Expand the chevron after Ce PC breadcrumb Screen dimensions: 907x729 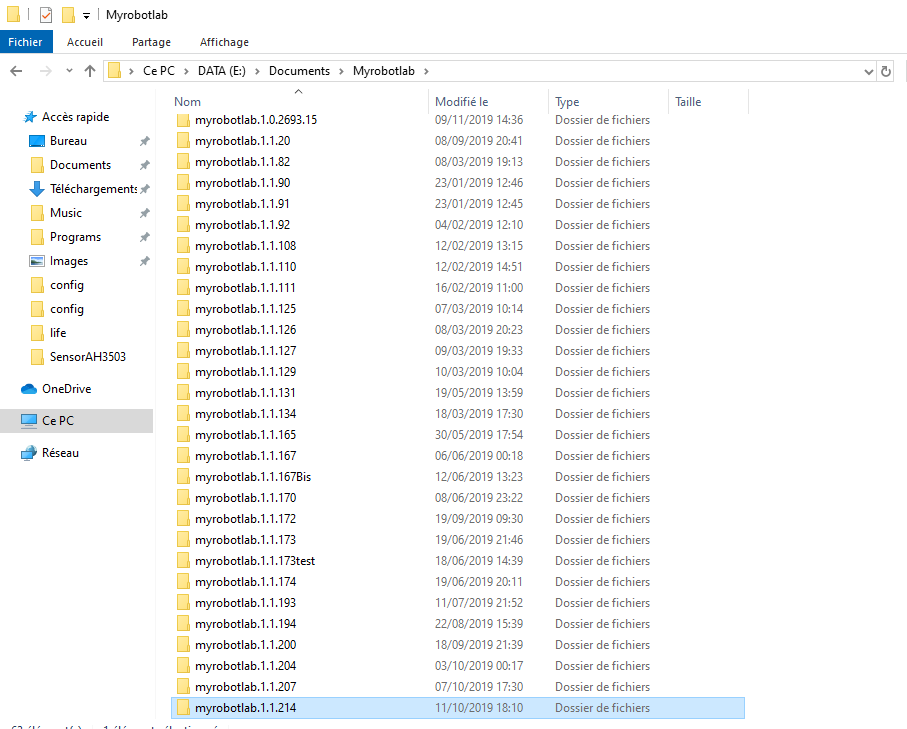pos(186,71)
